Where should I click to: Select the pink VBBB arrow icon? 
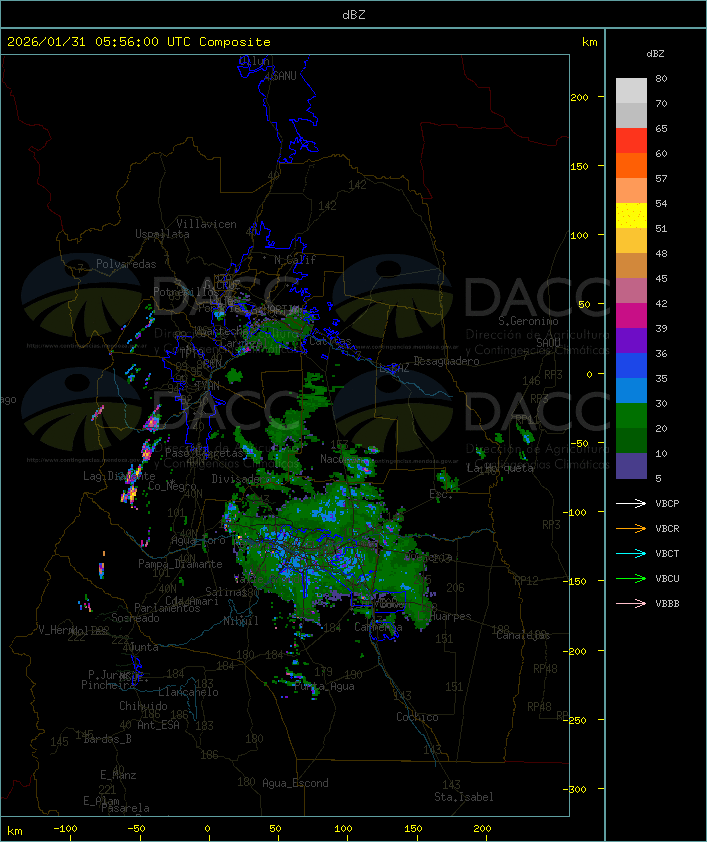(631, 603)
